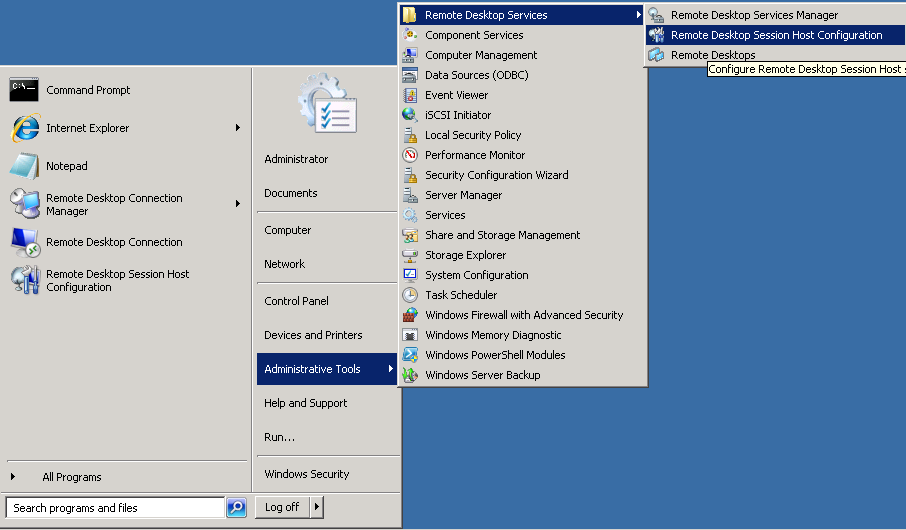Click the Local Security Policy icon

pyautogui.click(x=410, y=135)
